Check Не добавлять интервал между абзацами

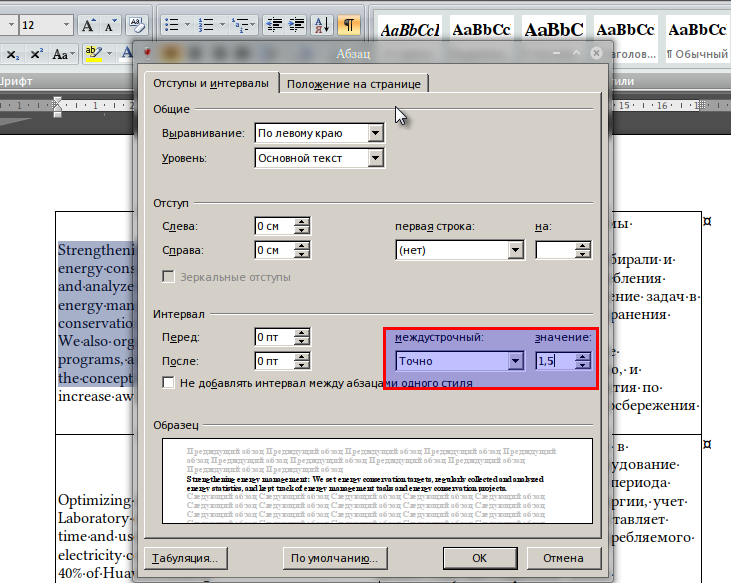click(x=168, y=383)
